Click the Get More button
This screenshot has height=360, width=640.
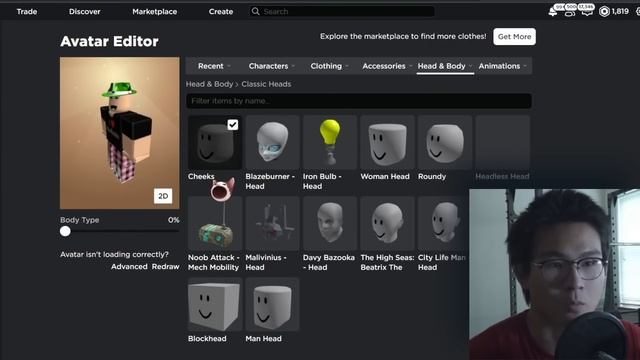tap(514, 37)
